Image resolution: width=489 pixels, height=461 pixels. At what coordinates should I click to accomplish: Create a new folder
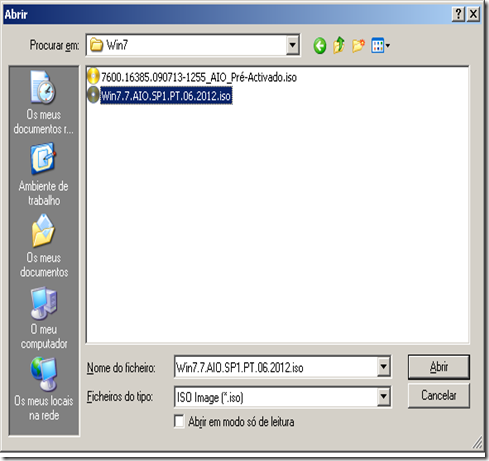click(358, 46)
